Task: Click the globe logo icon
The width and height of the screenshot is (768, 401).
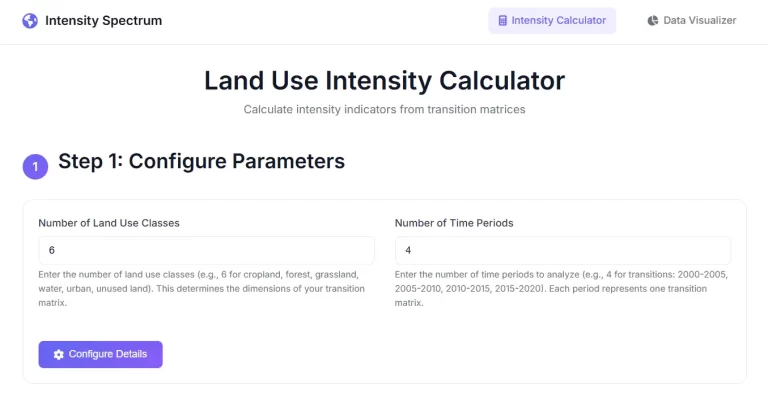Action: (x=29, y=20)
